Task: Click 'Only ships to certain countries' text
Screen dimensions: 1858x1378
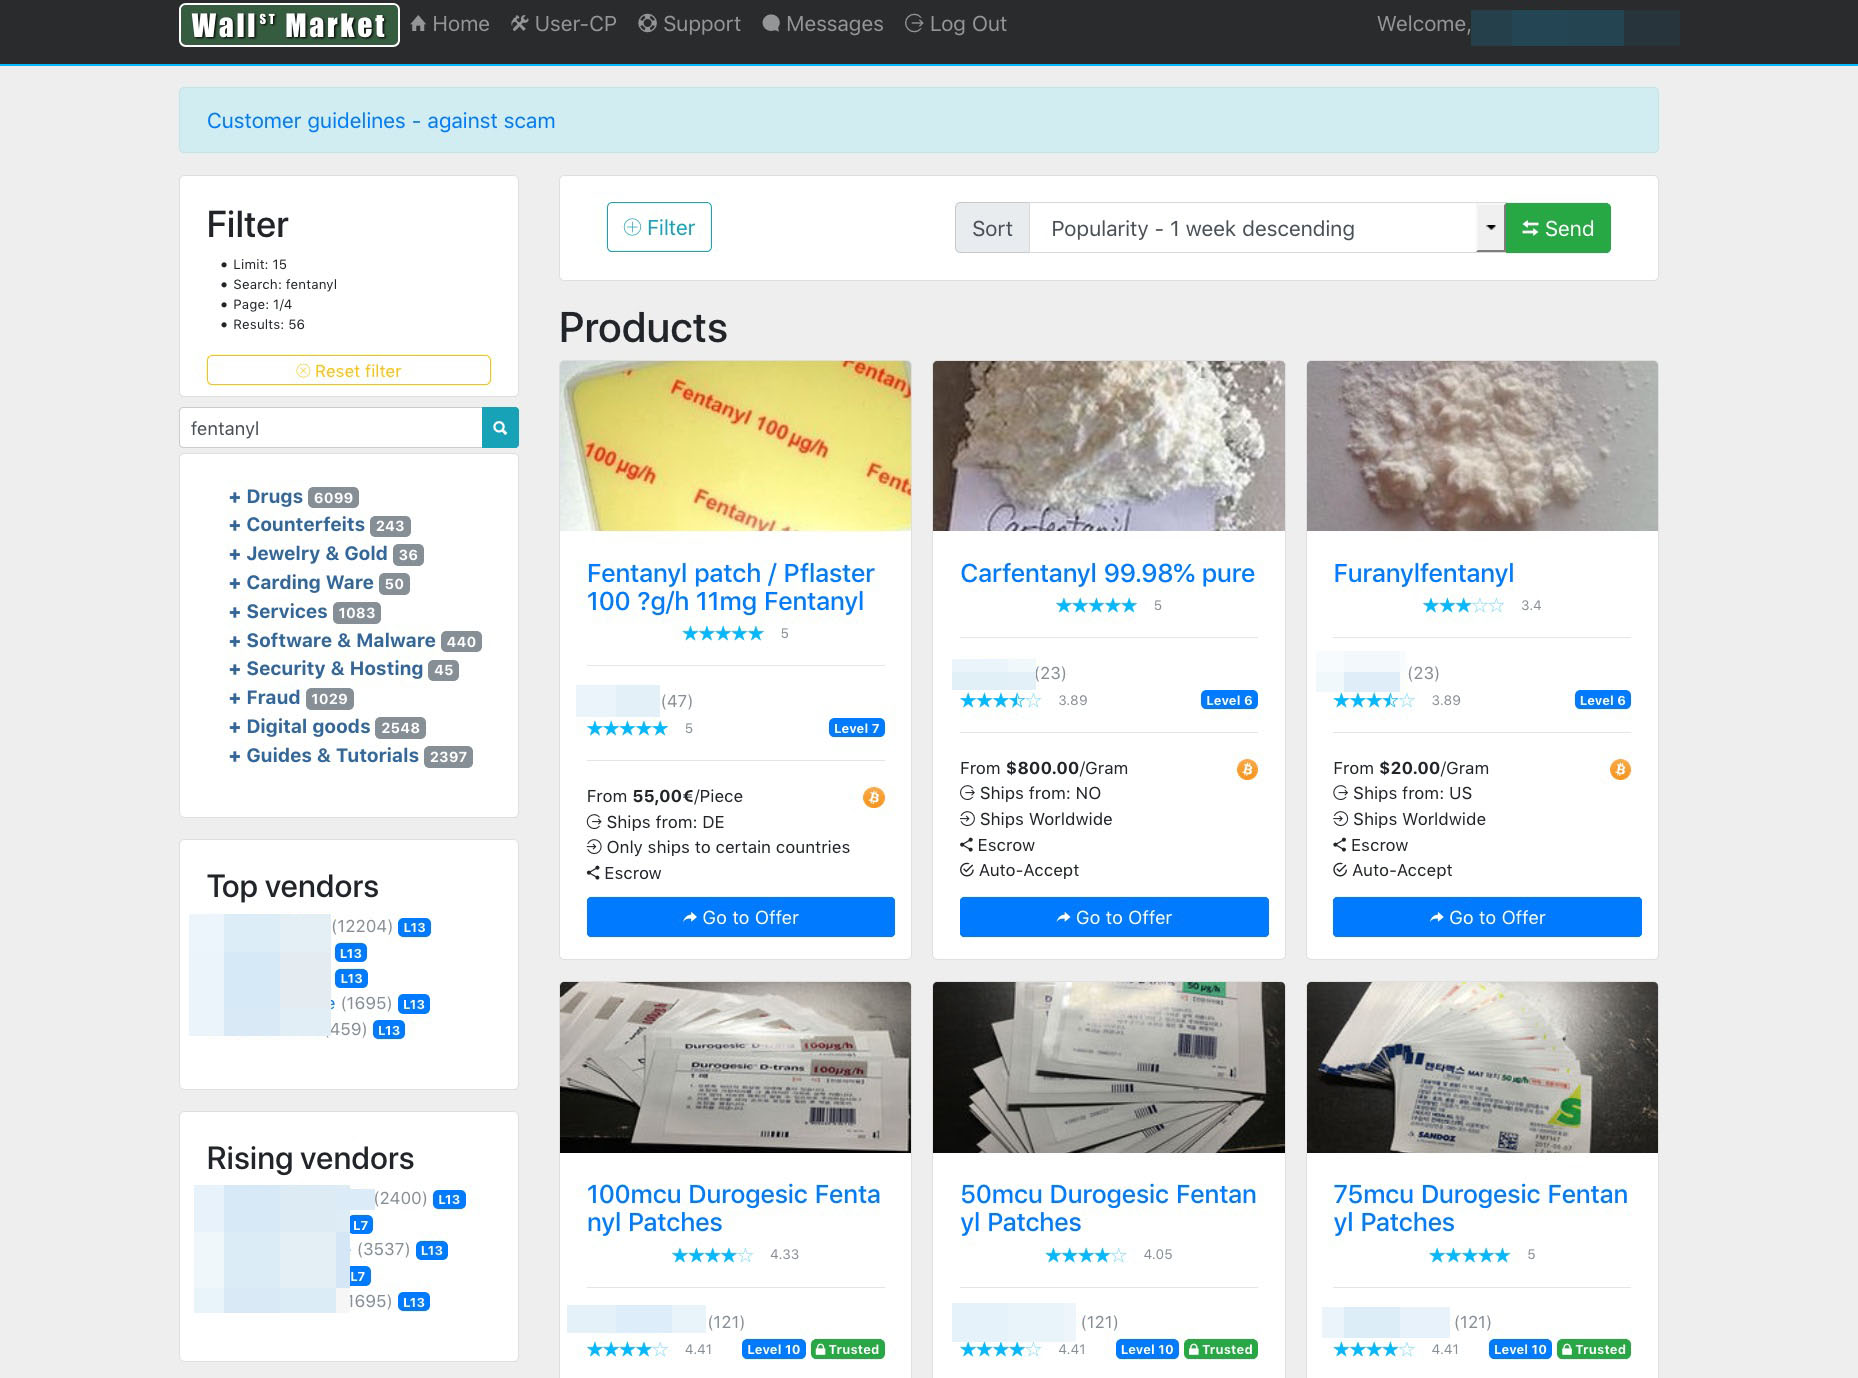Action: point(728,847)
